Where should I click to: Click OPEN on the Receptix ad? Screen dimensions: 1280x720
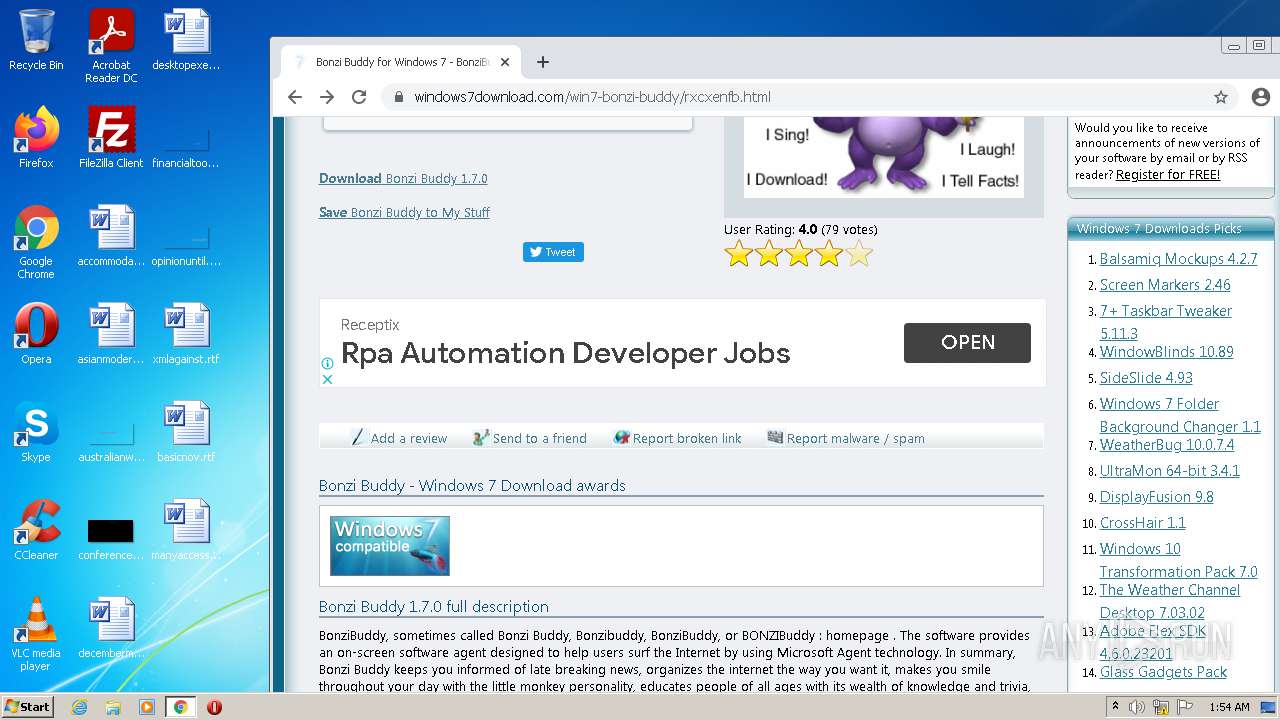click(967, 342)
